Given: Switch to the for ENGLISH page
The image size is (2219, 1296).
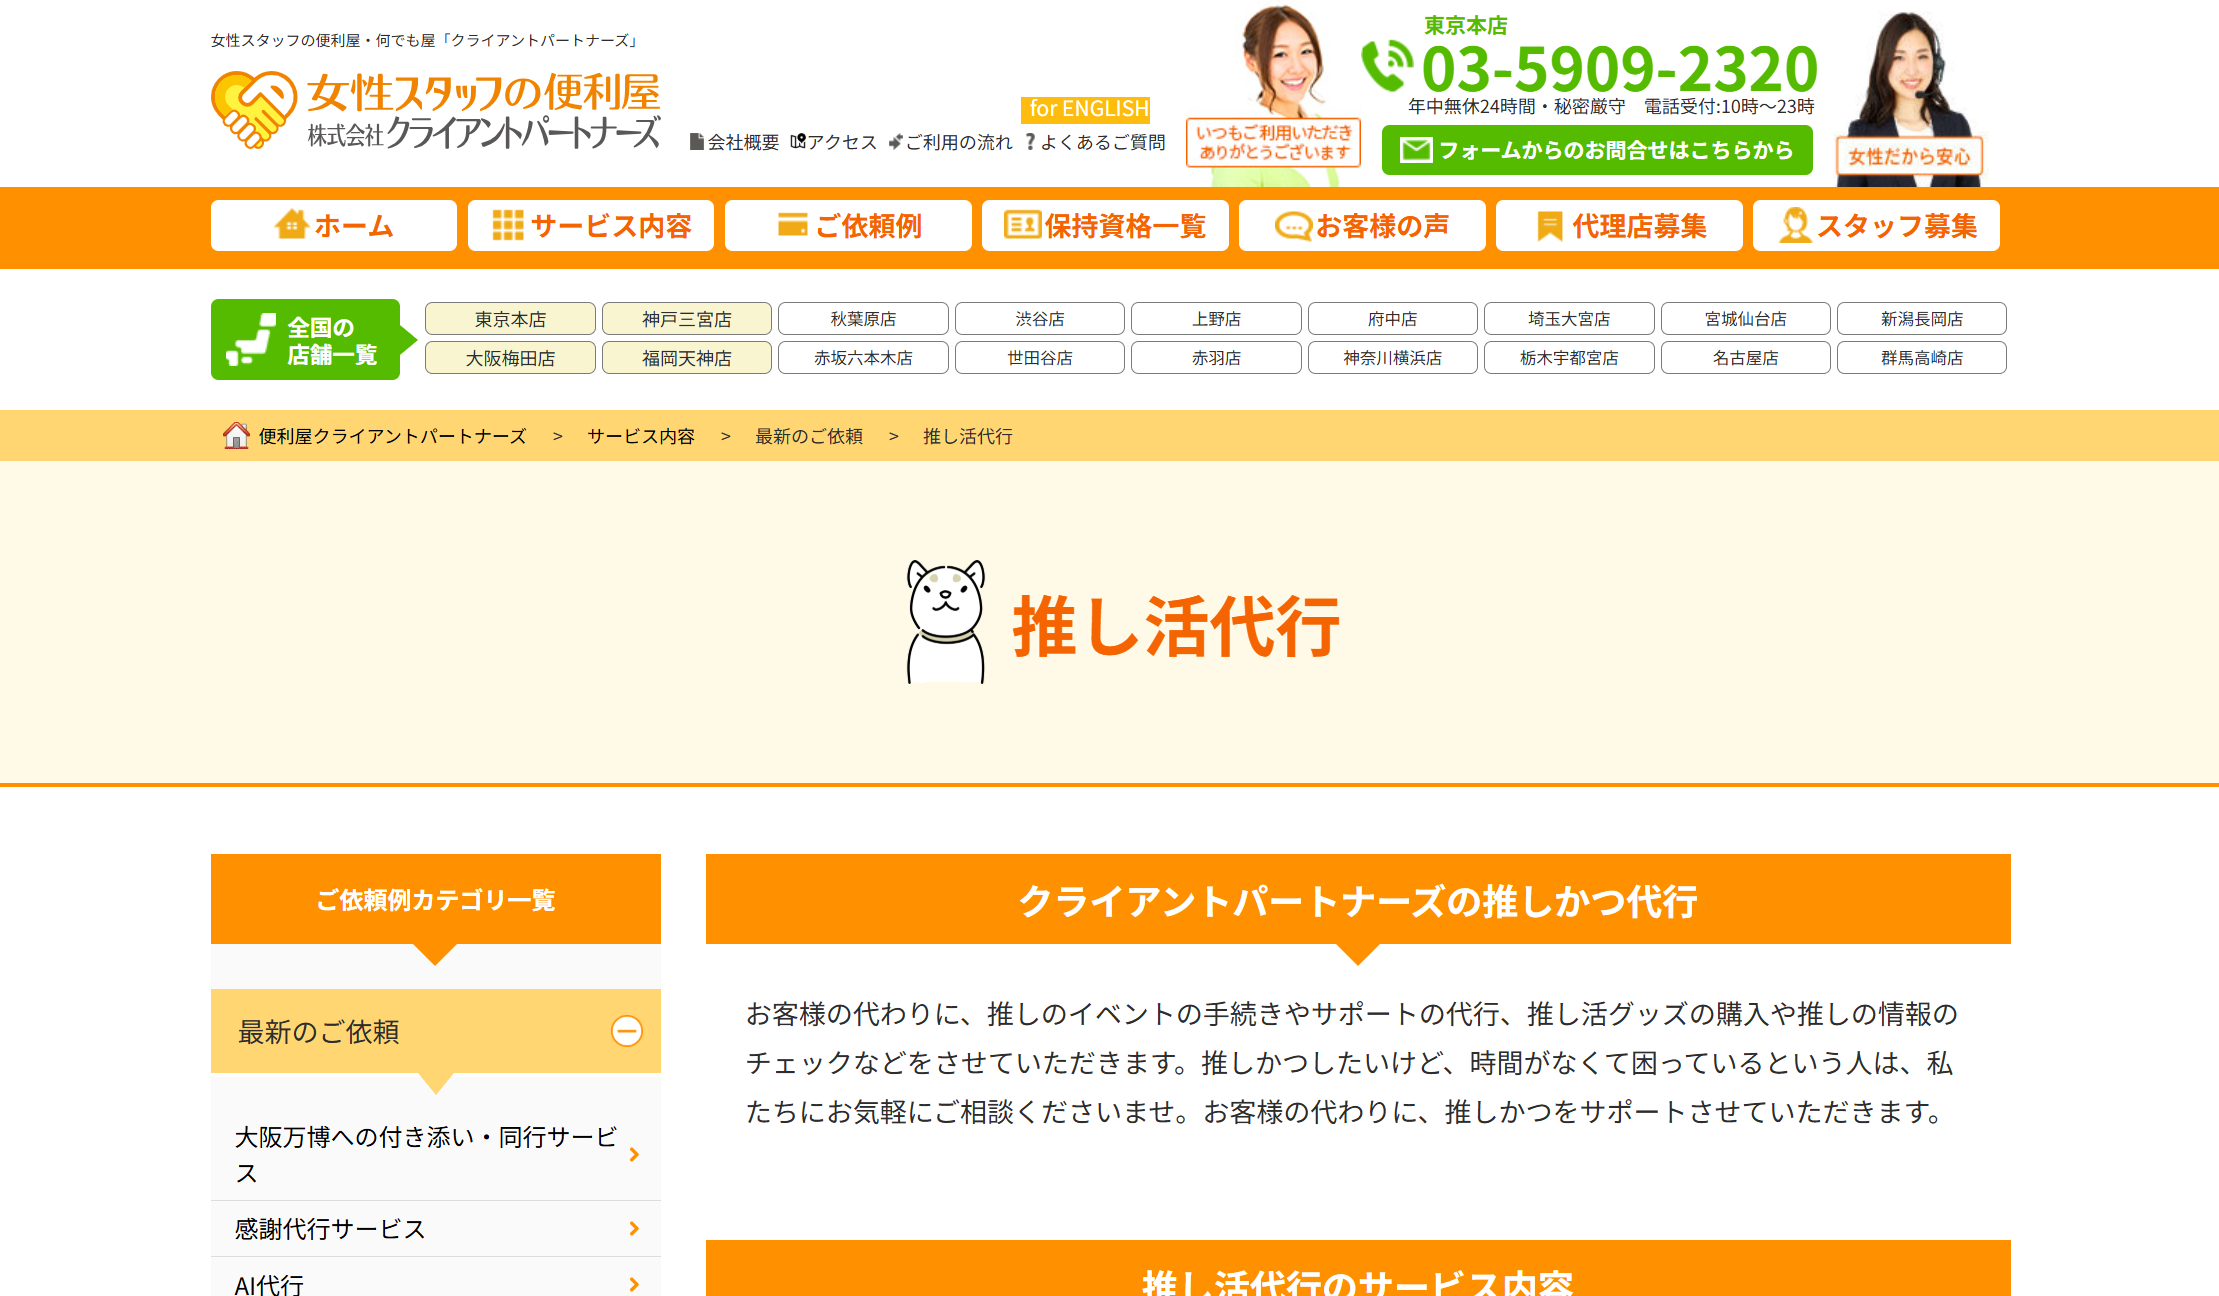Looking at the screenshot, I should point(1085,108).
